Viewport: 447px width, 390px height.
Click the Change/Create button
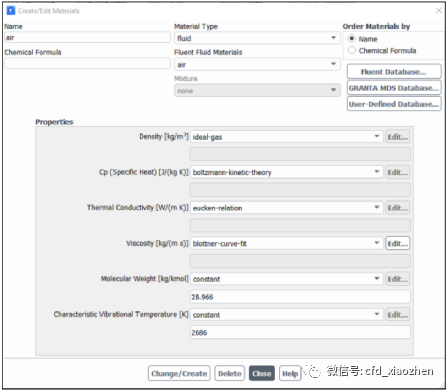point(179,373)
